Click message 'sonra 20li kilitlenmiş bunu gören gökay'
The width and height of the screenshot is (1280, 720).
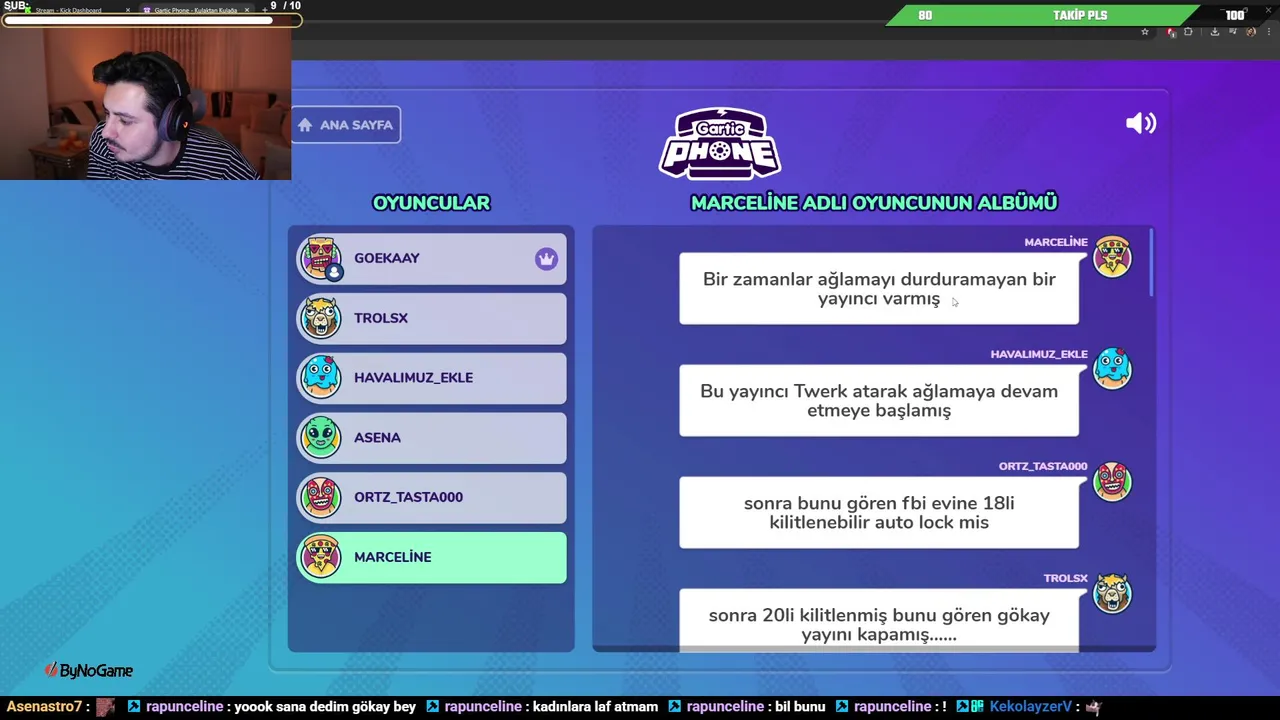point(879,621)
